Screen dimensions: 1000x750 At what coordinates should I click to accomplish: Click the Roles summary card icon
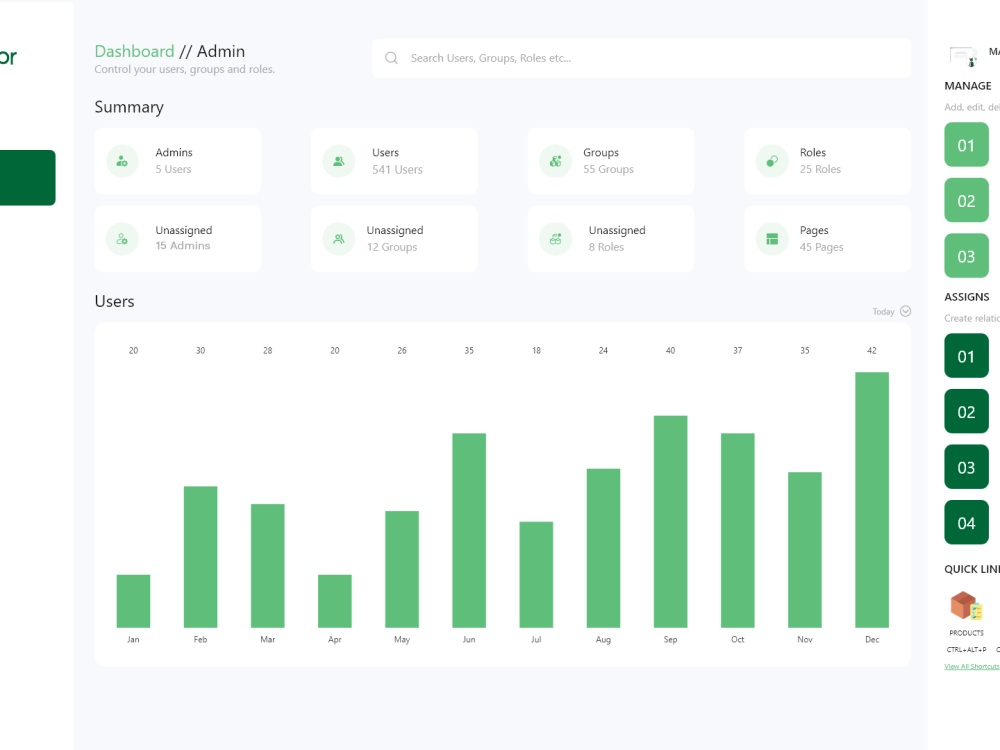tap(771, 161)
